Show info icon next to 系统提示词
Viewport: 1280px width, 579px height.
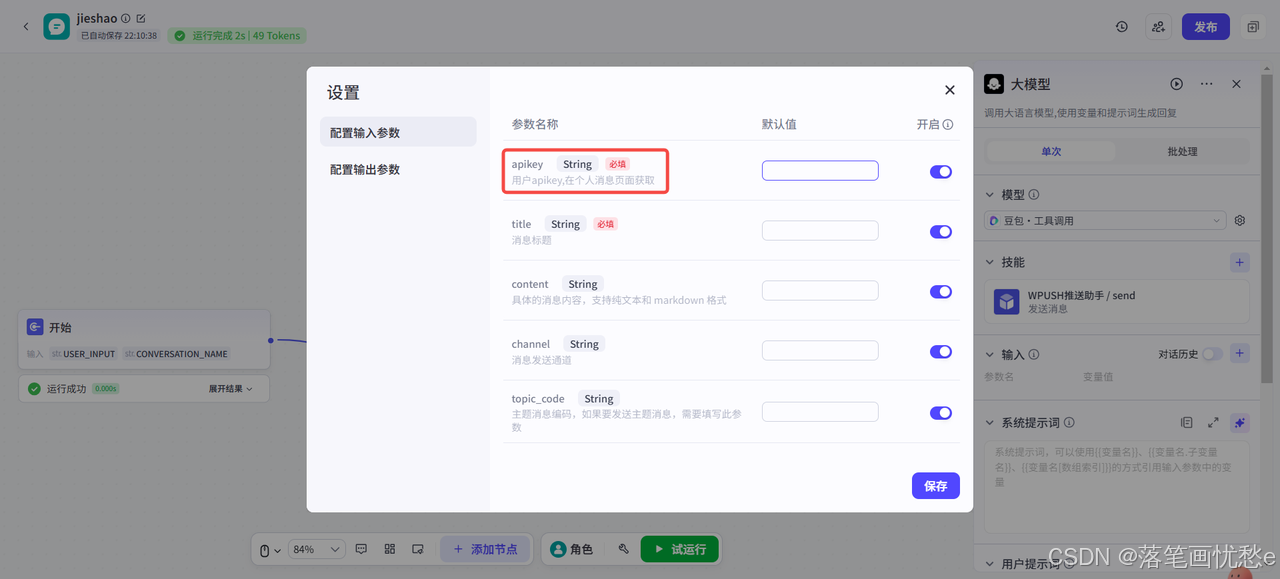point(1069,423)
